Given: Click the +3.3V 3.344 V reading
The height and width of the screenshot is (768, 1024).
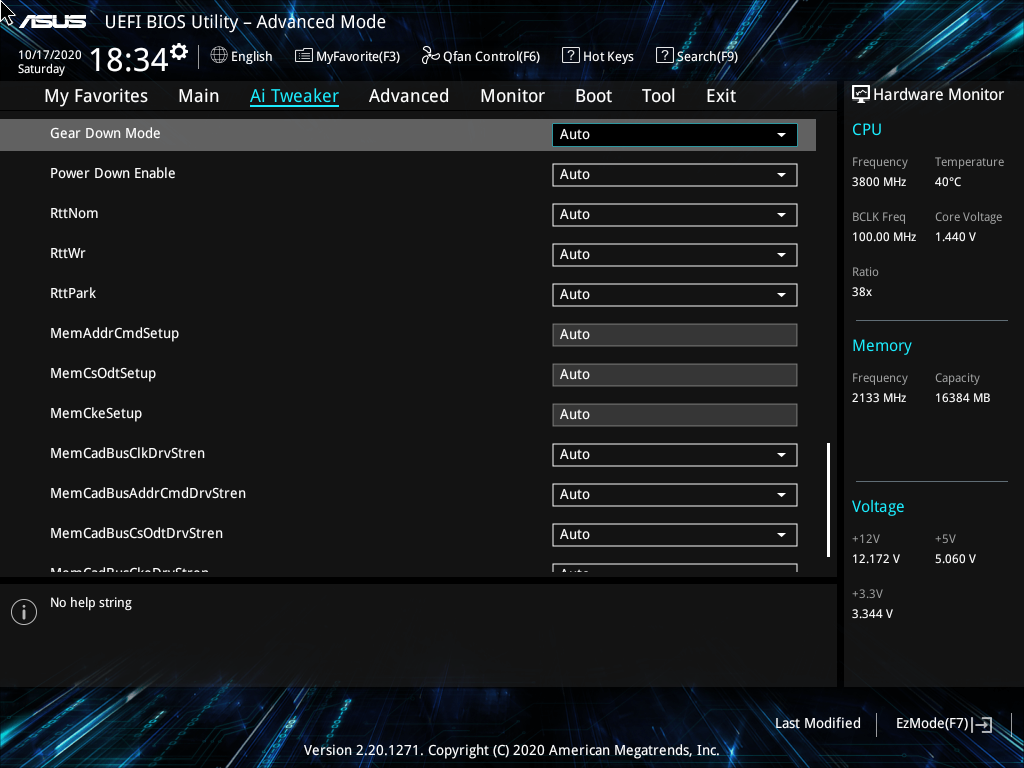Looking at the screenshot, I should click(872, 614).
